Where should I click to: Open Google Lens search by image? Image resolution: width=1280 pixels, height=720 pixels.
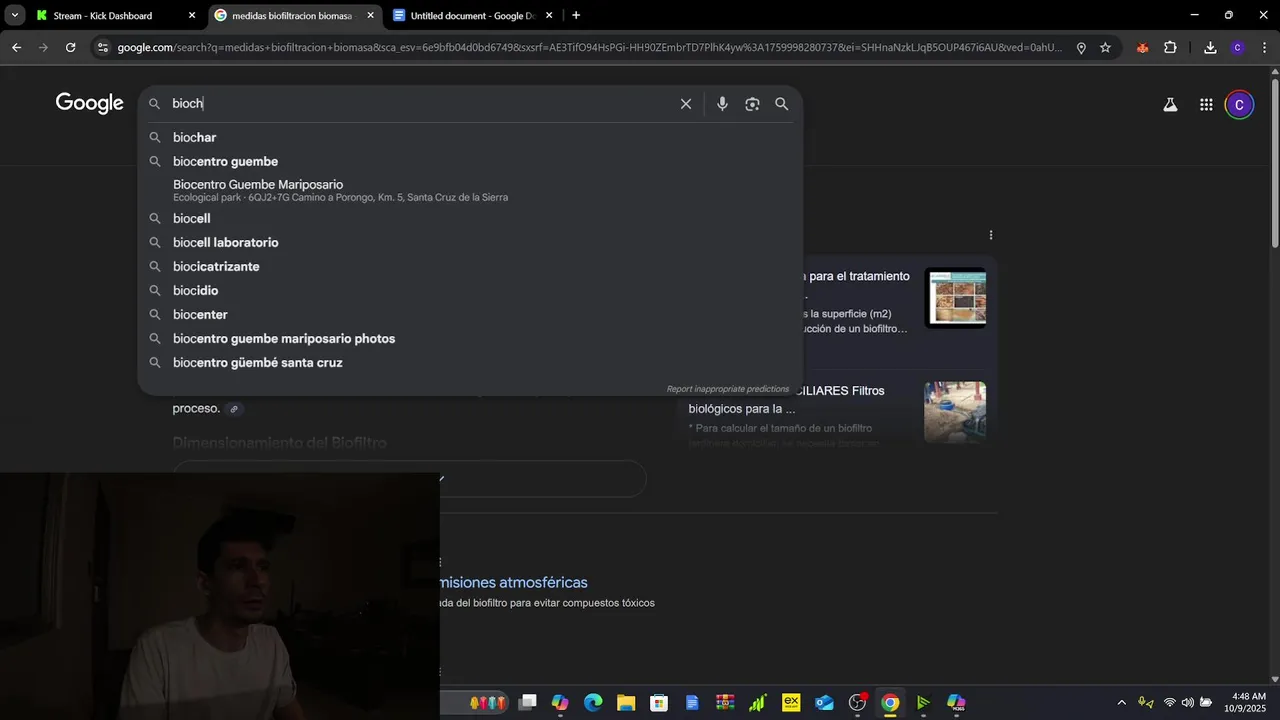(752, 104)
